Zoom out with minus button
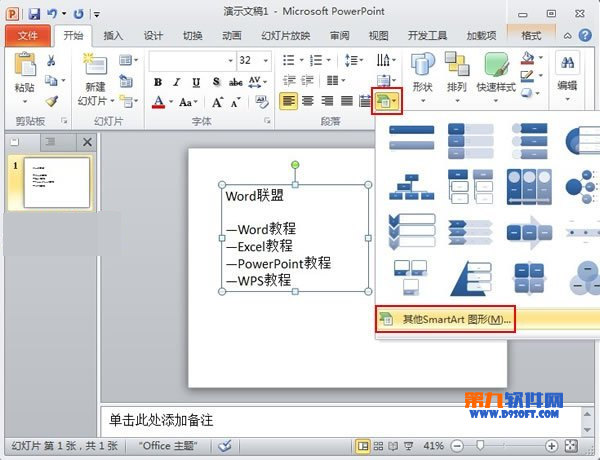 (457, 445)
